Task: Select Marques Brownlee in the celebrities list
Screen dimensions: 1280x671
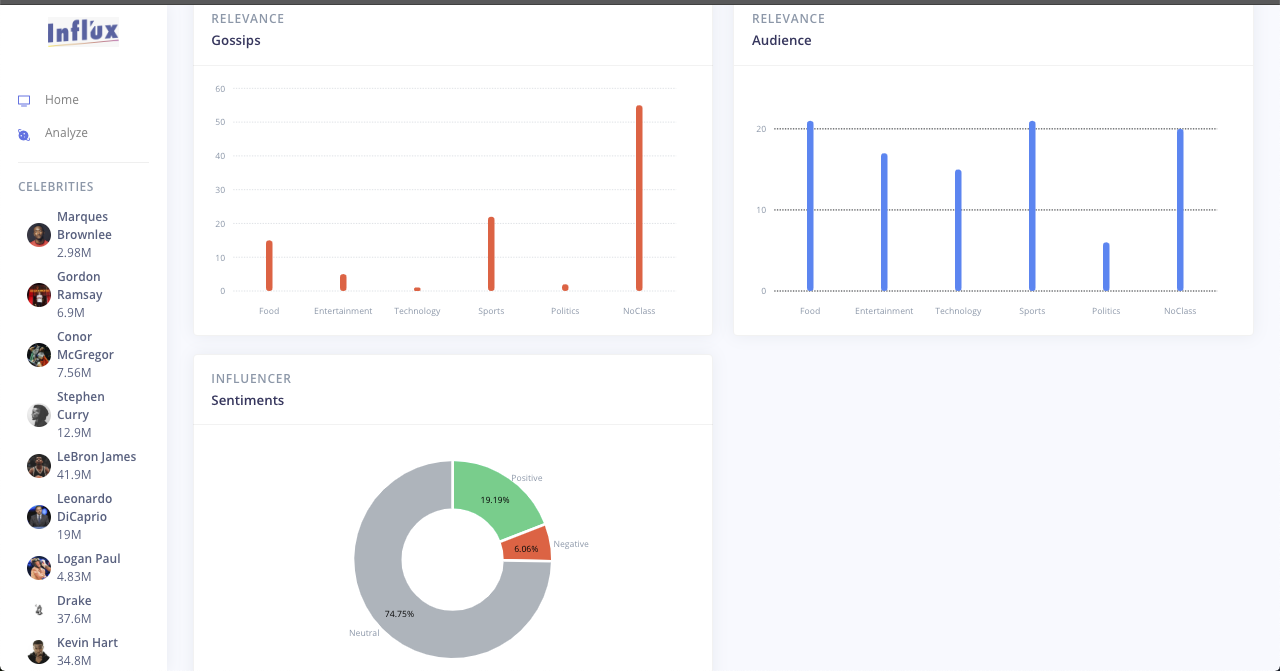Action: coord(84,226)
